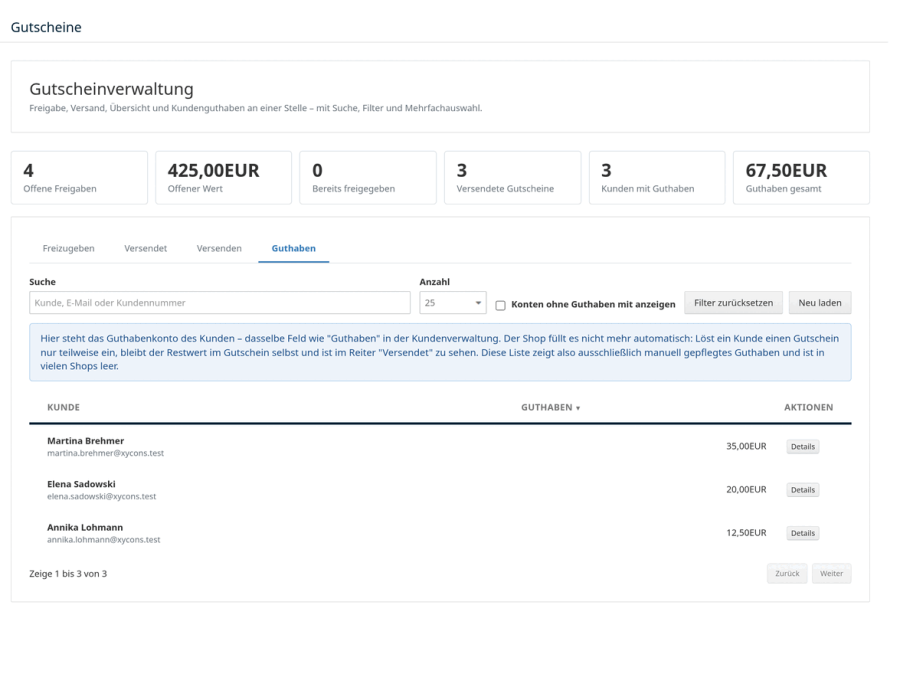Screen dimensions: 900x700
Task: Click the Filter zurücksetzen button
Action: [x=734, y=302]
